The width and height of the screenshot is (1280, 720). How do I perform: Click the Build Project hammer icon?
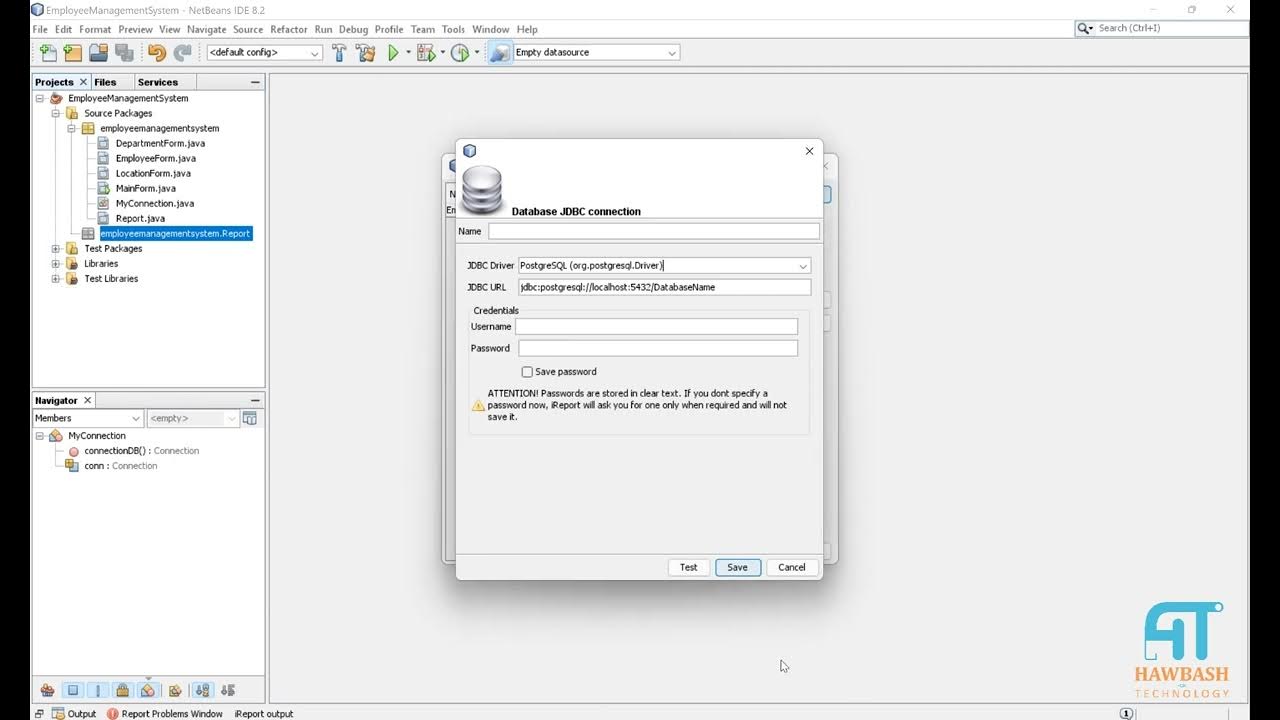(x=339, y=53)
